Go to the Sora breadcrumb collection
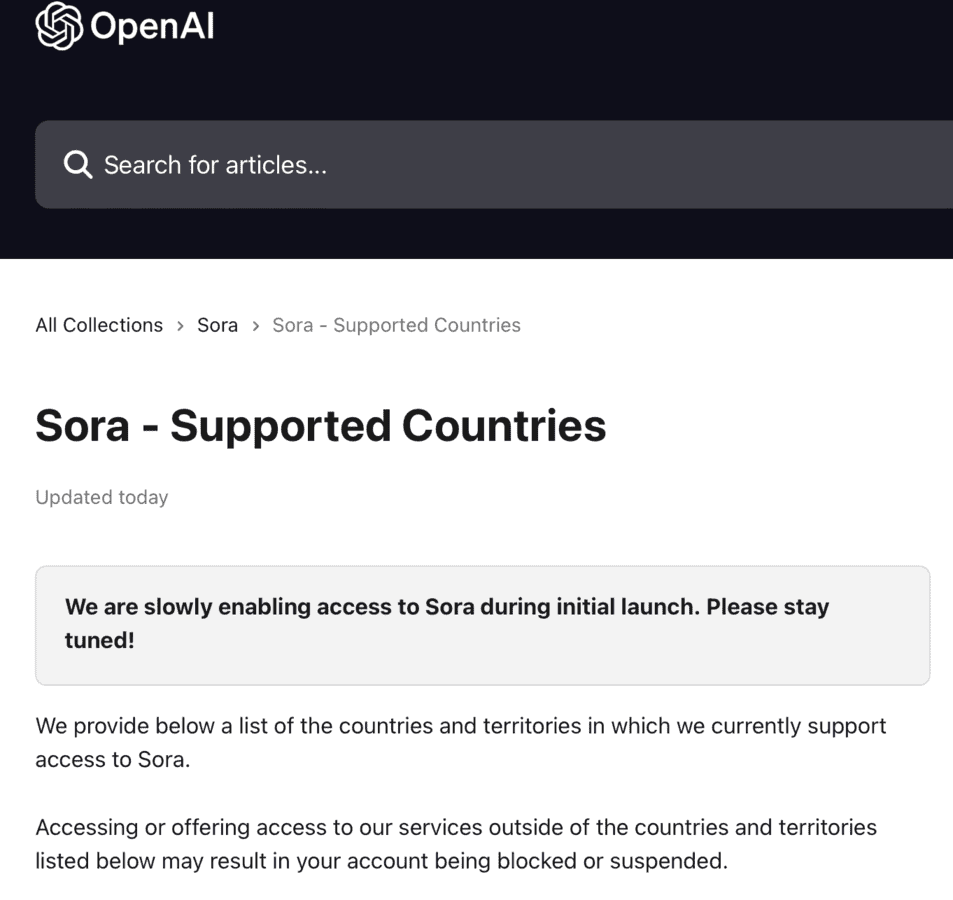The image size is (953, 900). (217, 325)
